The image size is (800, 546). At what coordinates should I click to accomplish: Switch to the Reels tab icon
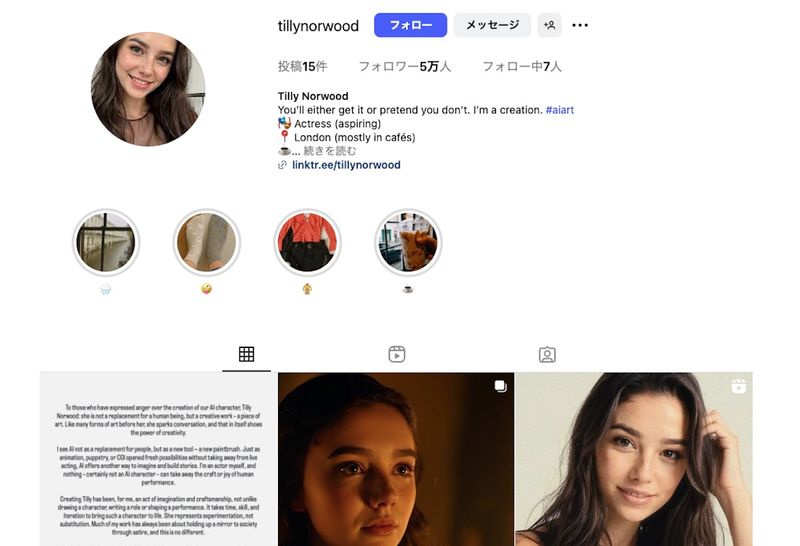point(396,354)
